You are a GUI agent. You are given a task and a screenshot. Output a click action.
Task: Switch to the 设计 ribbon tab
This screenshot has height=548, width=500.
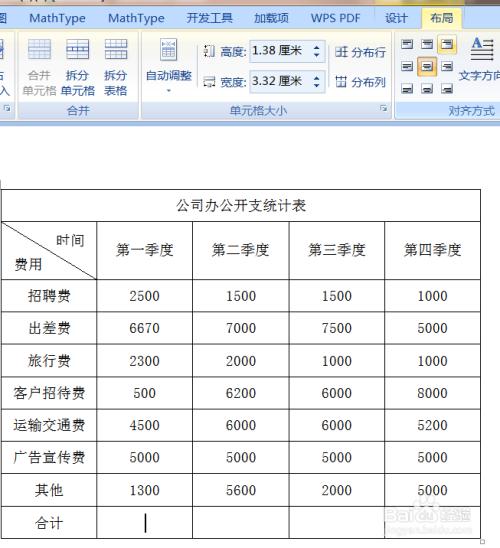[396, 18]
